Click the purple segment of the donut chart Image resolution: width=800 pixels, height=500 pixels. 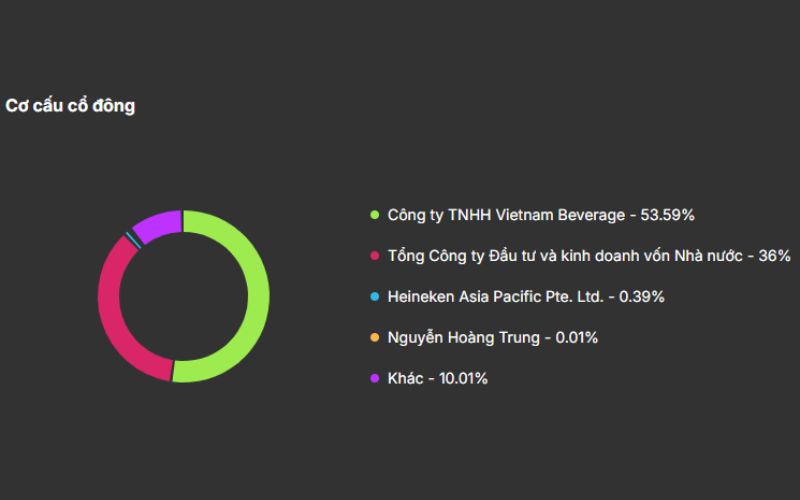(157, 225)
